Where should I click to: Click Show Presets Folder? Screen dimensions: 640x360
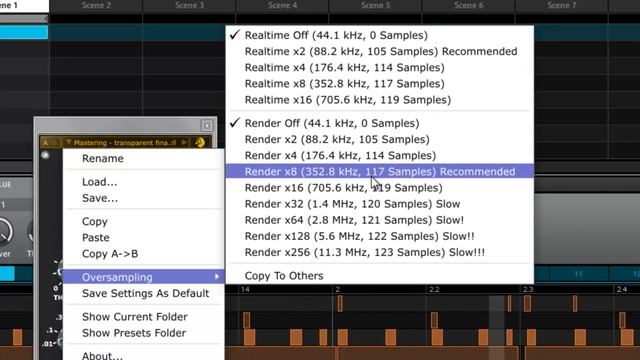click(134, 333)
